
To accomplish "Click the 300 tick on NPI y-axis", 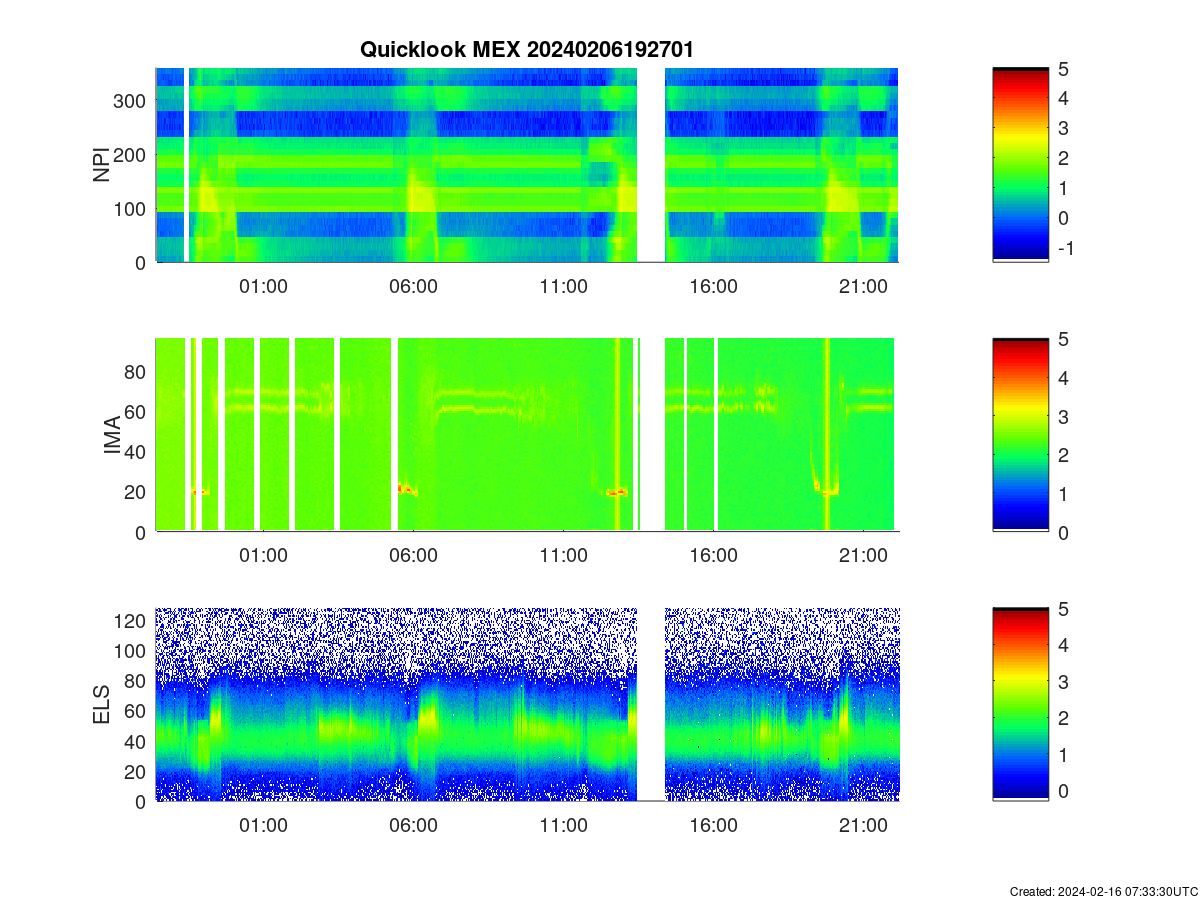I will point(132,101).
